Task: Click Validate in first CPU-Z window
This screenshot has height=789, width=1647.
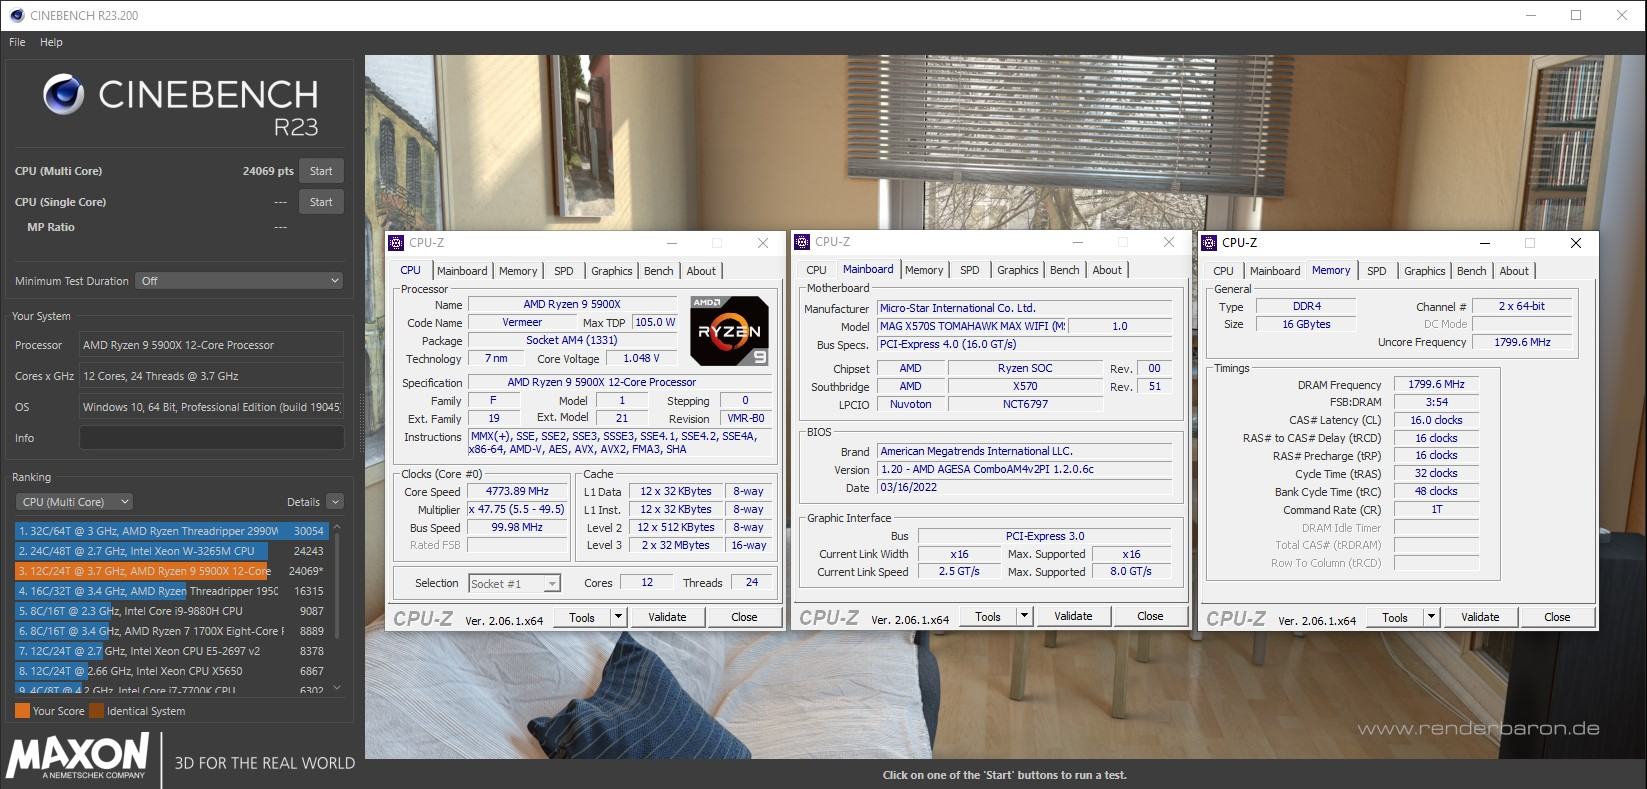Action: click(667, 617)
